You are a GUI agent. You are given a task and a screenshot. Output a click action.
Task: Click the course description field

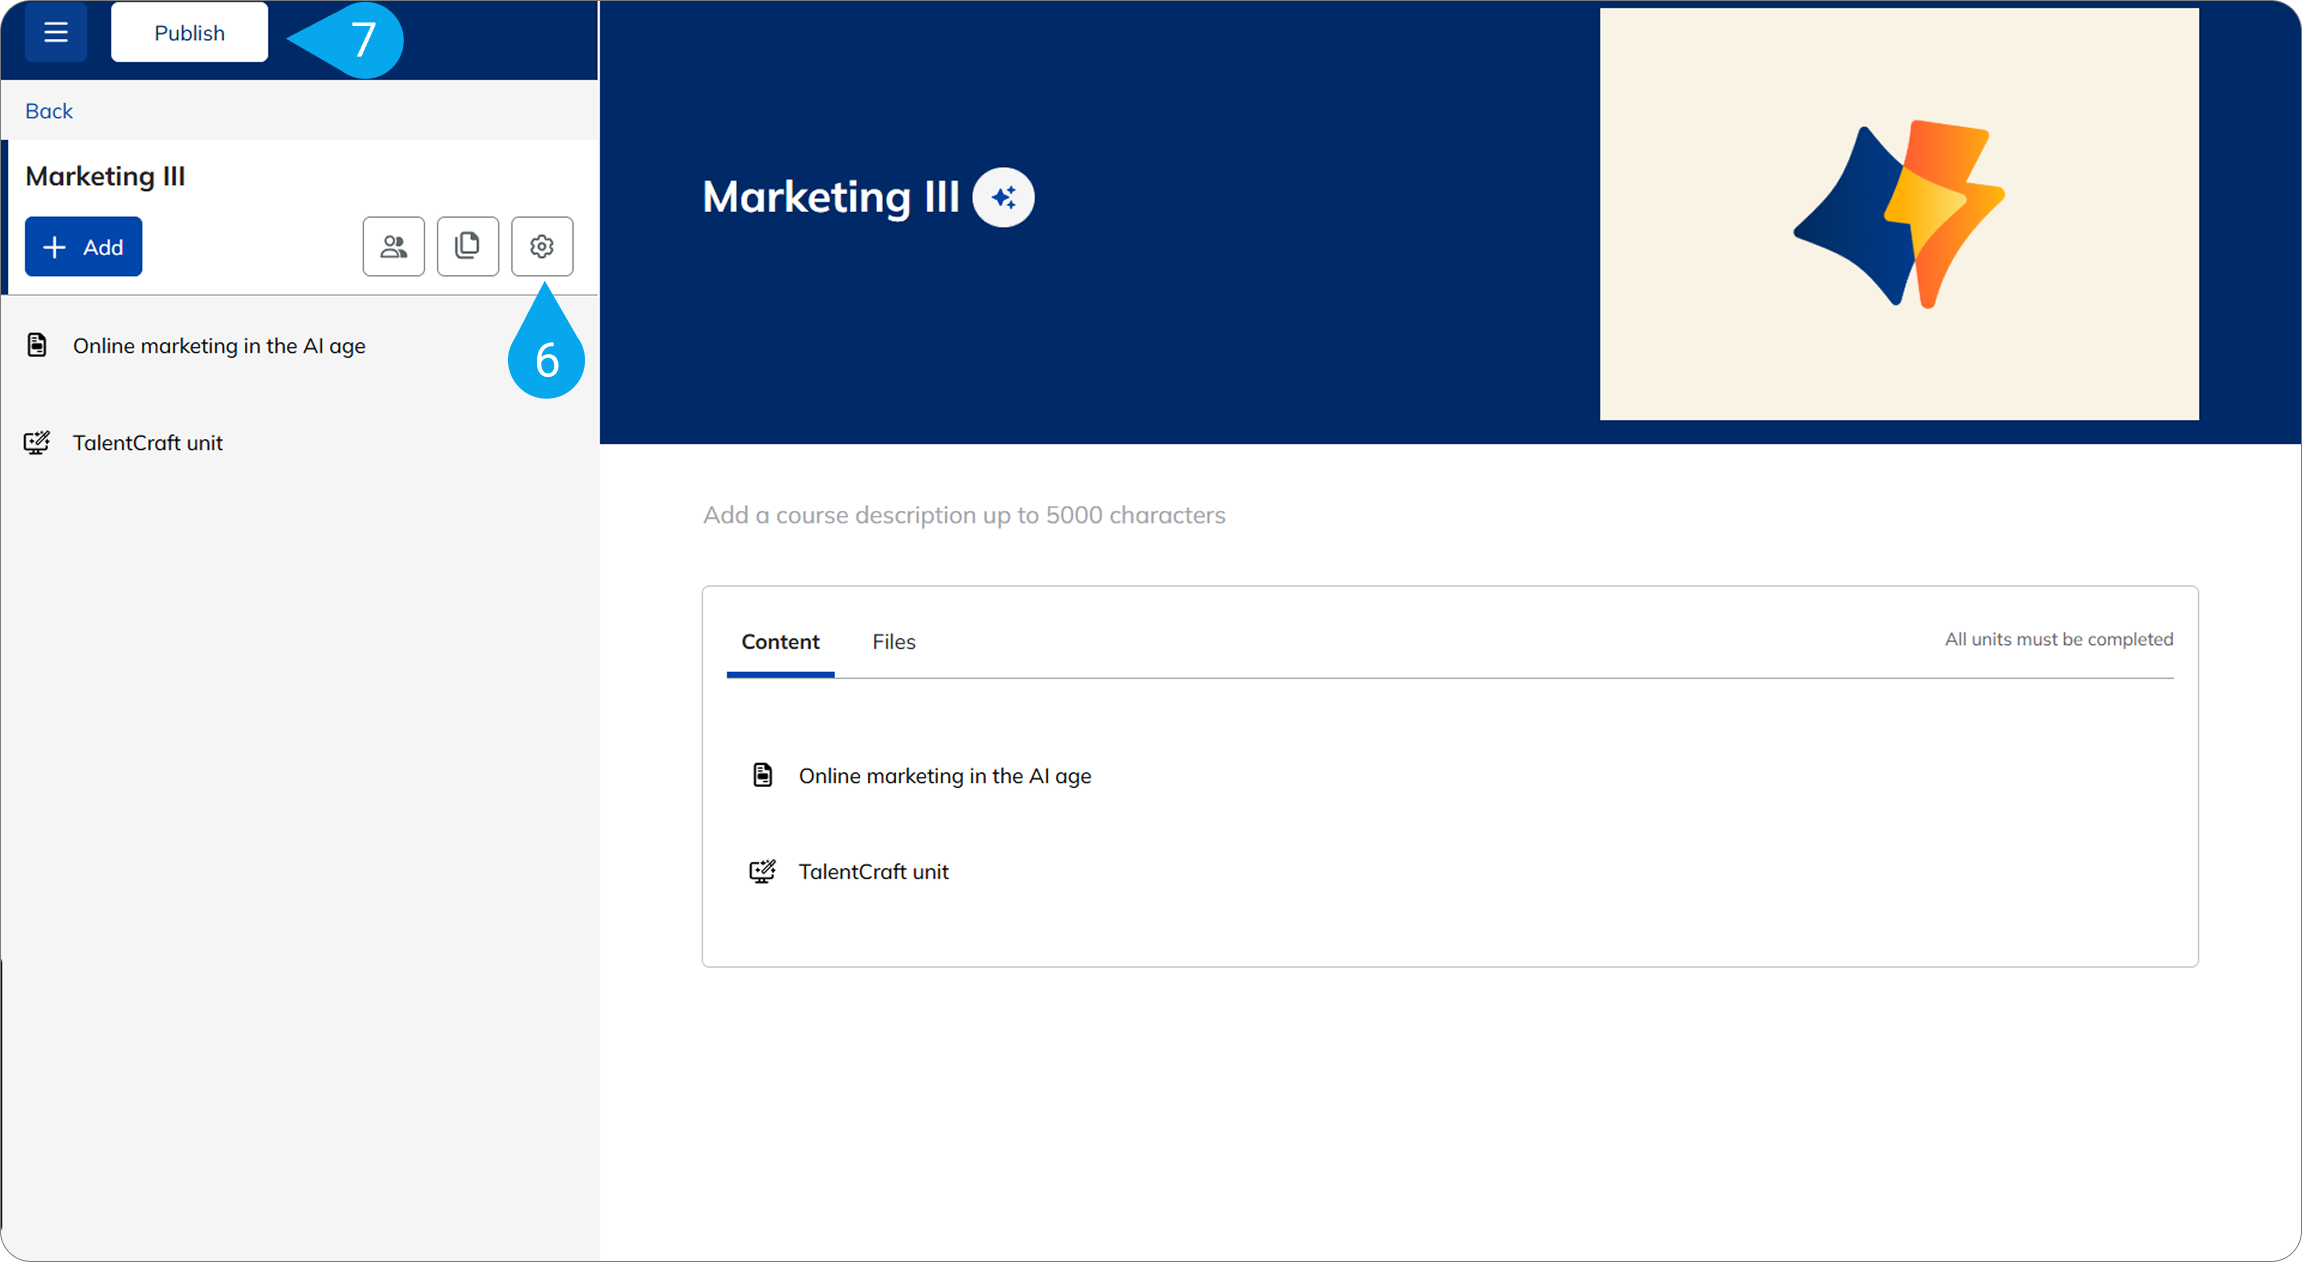pyautogui.click(x=964, y=515)
